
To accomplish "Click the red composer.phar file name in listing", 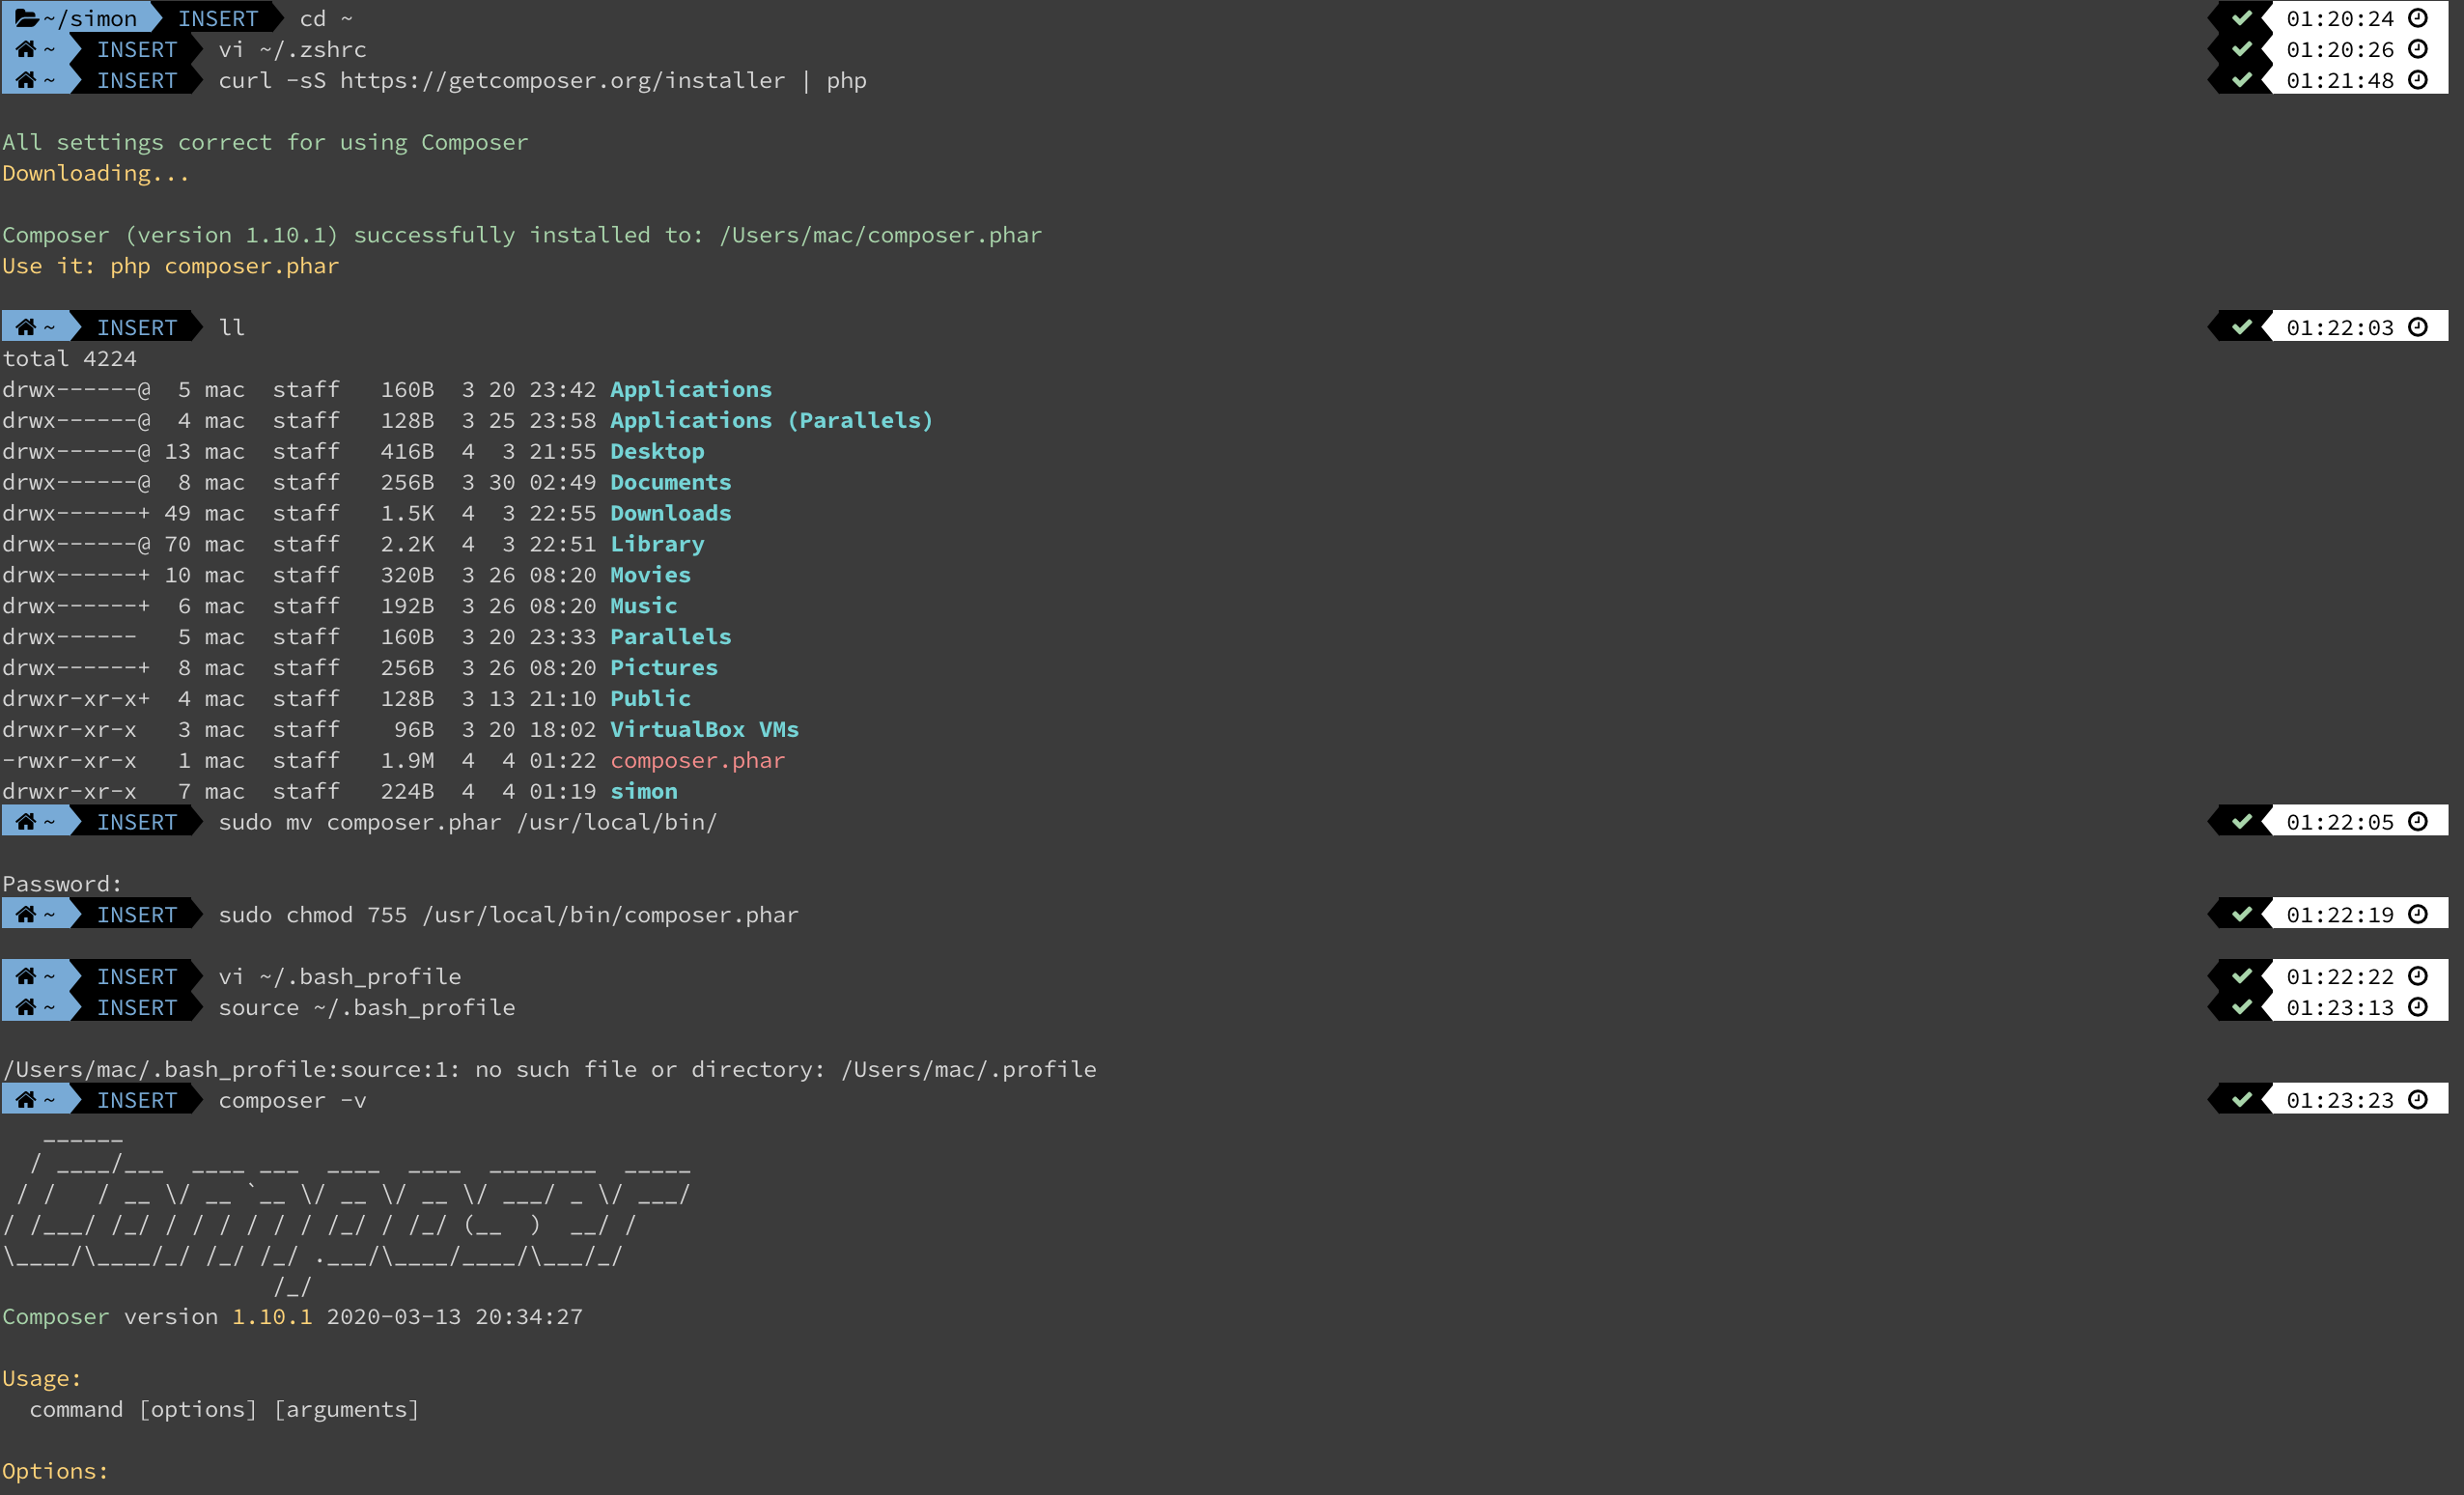I will click(x=697, y=761).
